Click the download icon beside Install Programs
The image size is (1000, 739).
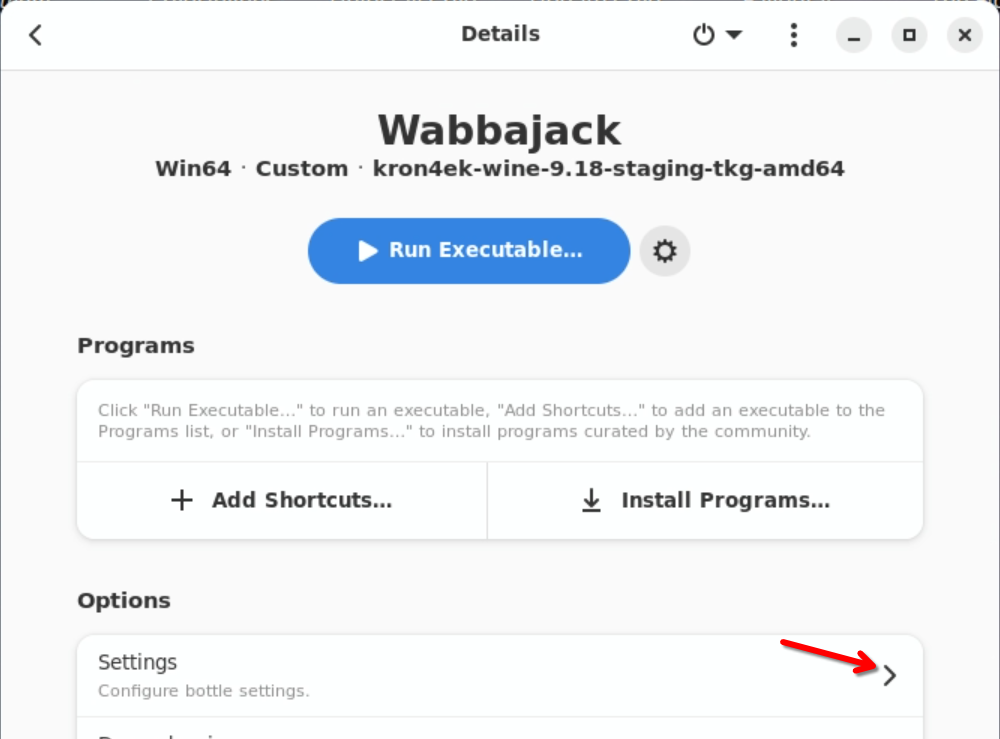[592, 501]
